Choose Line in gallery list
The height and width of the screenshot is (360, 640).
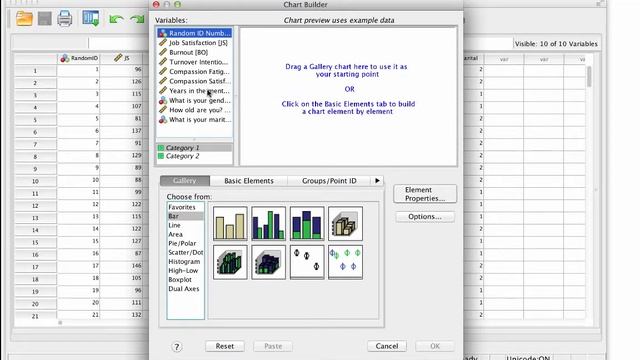[185, 225]
